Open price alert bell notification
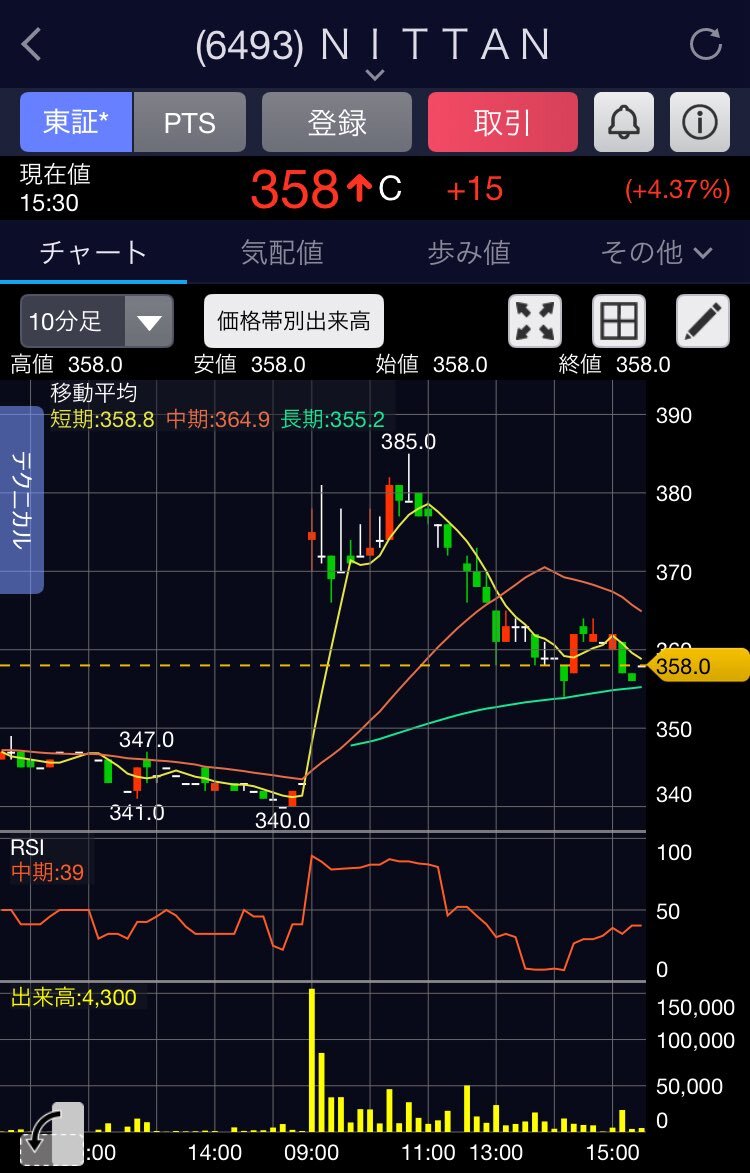This screenshot has width=750, height=1173. 624,122
